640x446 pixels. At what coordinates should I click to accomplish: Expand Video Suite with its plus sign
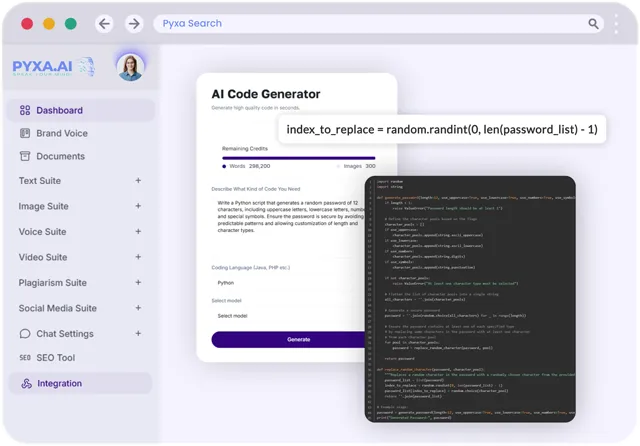click(138, 257)
